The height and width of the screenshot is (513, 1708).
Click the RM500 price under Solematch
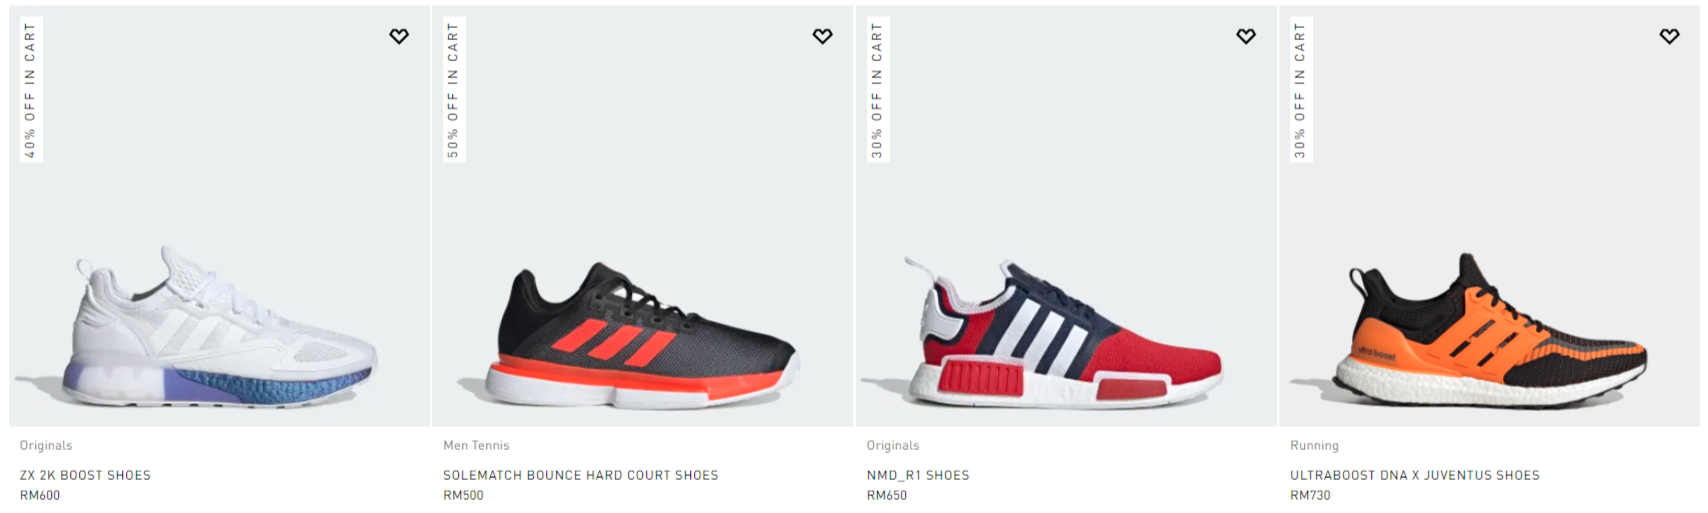pos(463,495)
